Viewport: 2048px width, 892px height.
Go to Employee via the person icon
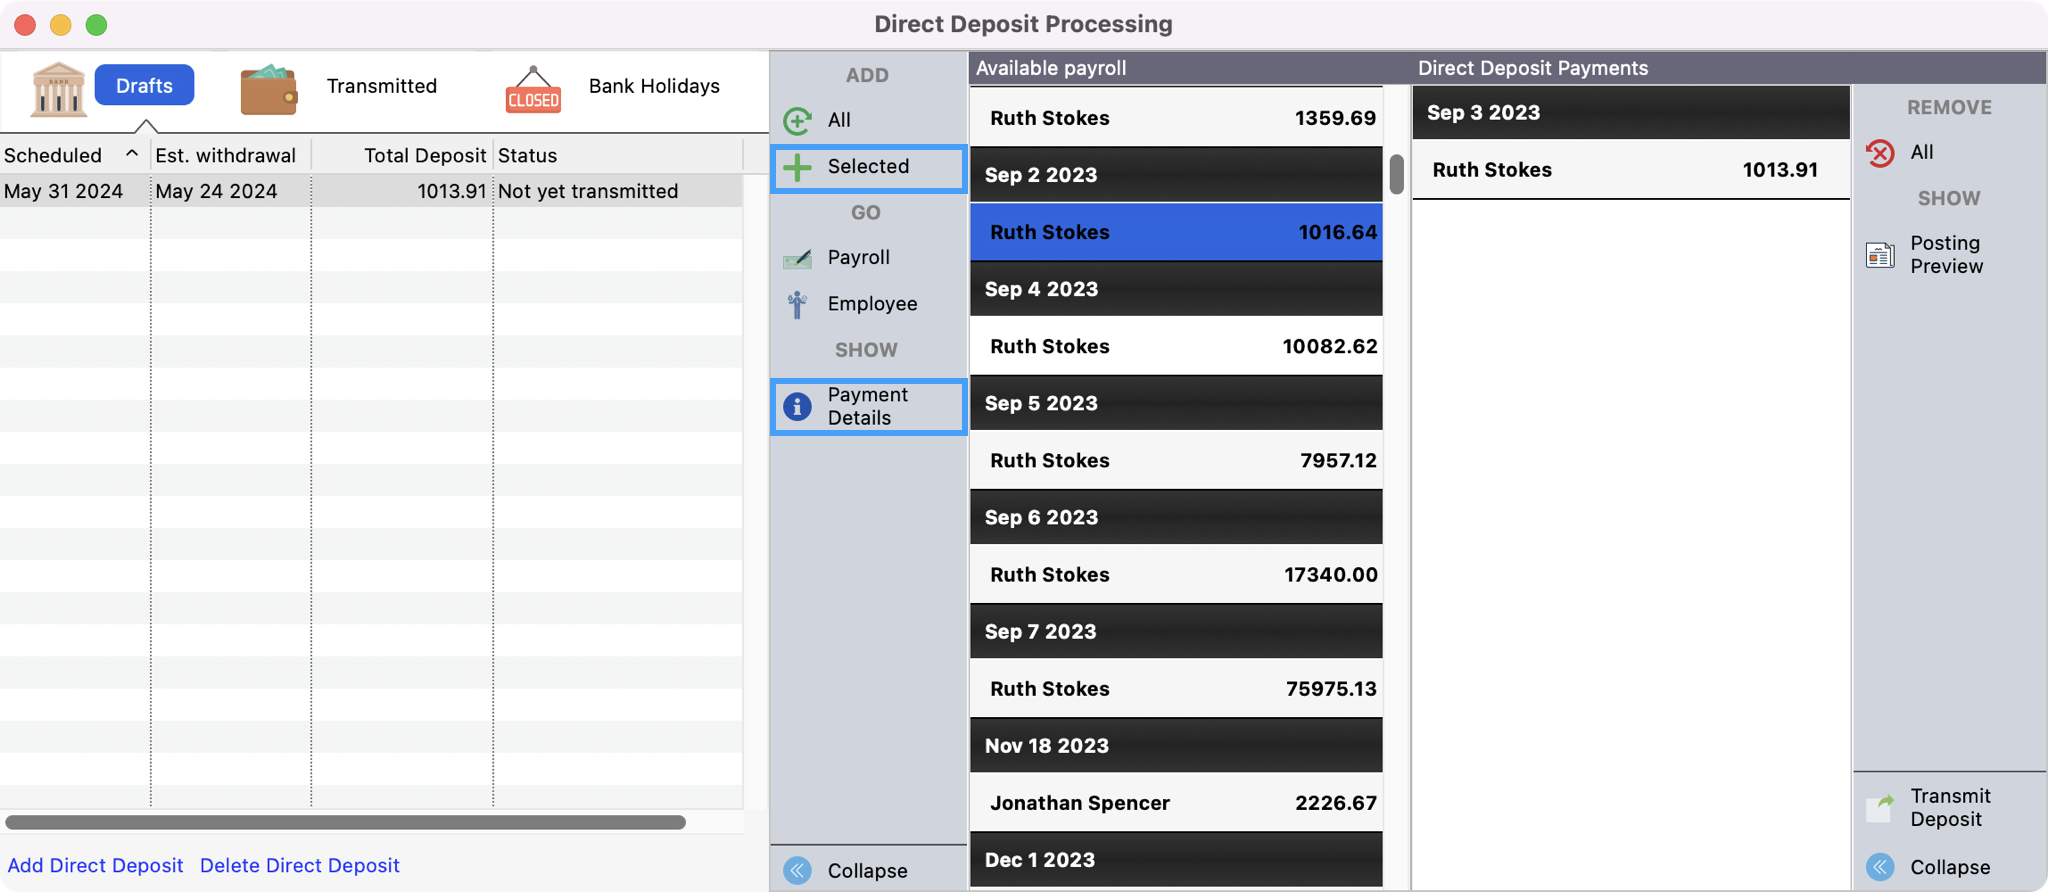click(x=797, y=304)
